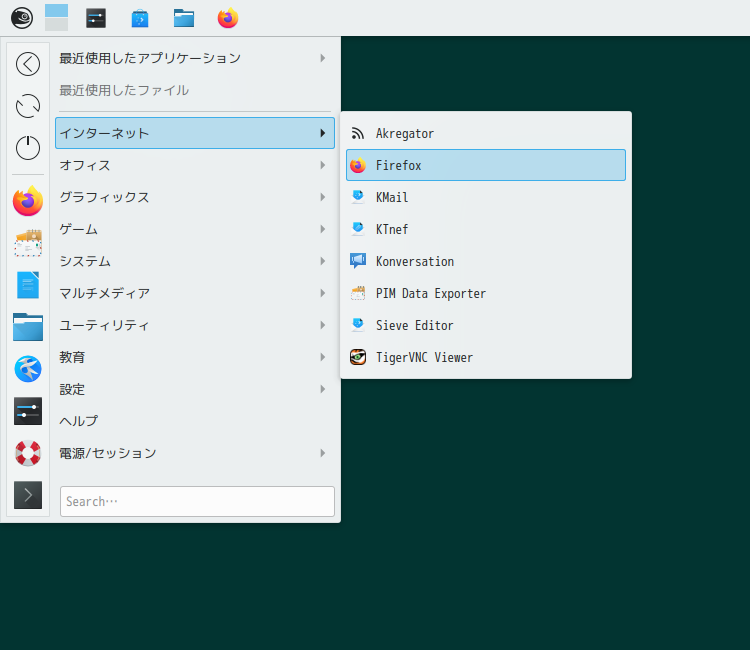
Task: Launch Akregator from the submenu
Action: [485, 133]
